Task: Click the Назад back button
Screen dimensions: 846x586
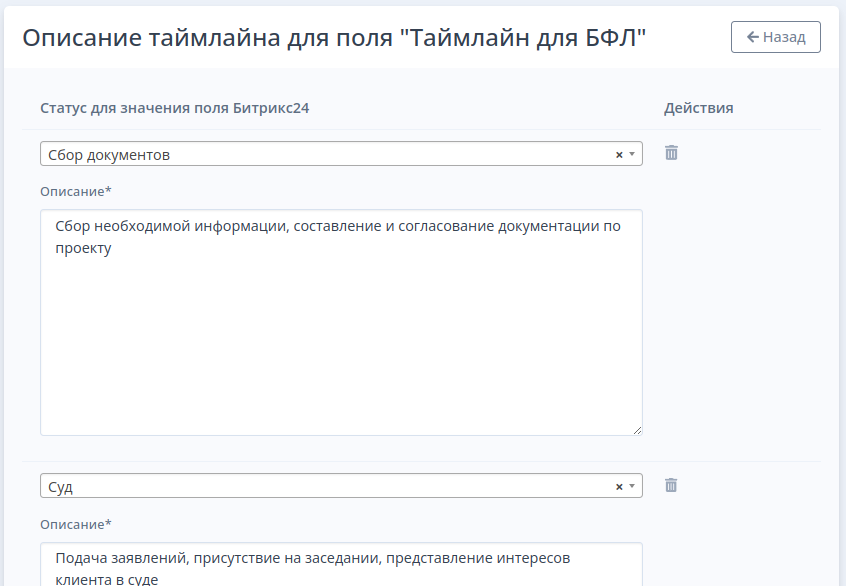Action: pos(775,37)
